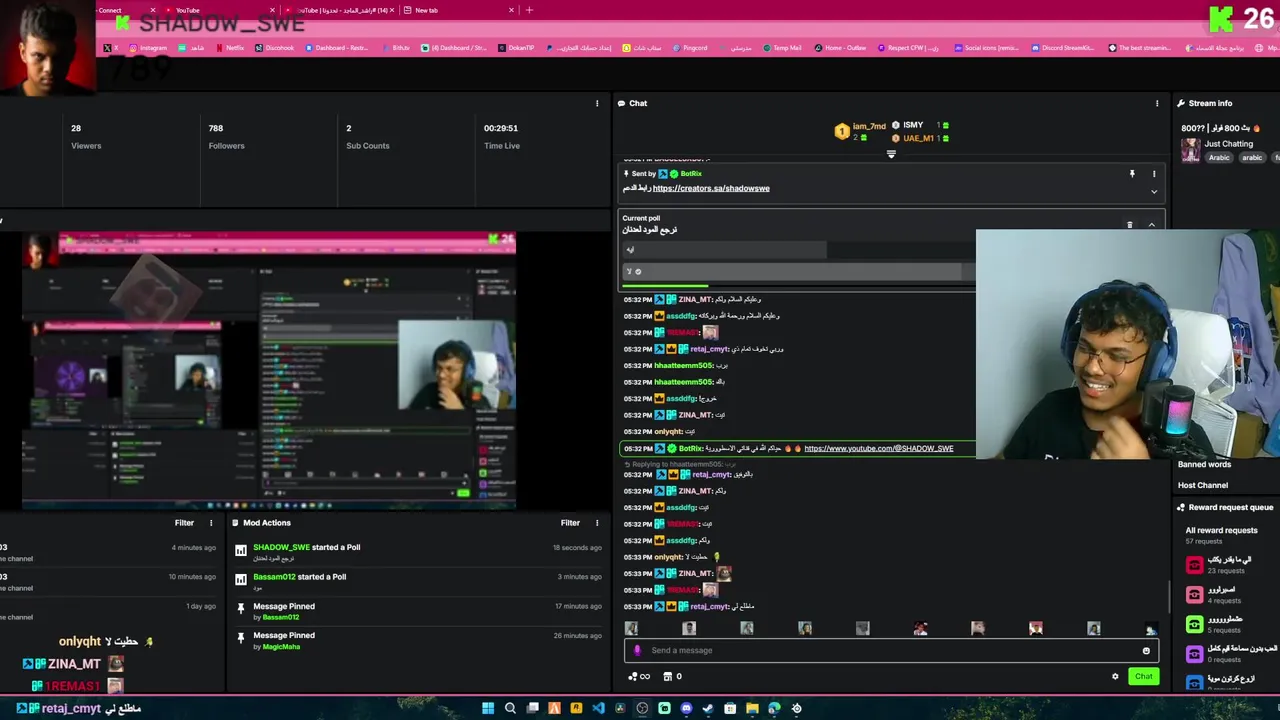Viewport: 1280px width, 720px height.
Task: Open Host Channel section
Action: pos(1203,485)
